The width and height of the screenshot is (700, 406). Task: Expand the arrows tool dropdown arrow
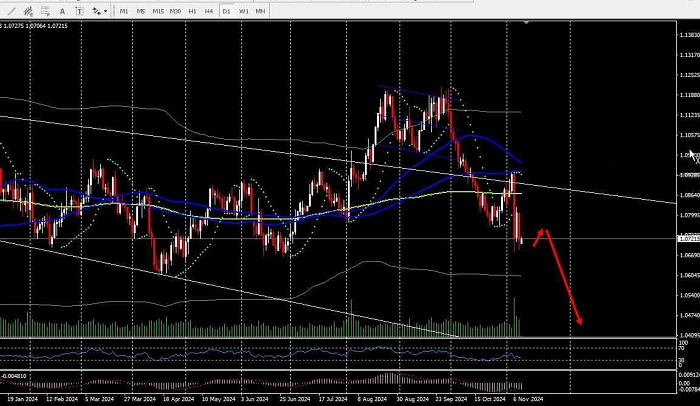click(105, 11)
